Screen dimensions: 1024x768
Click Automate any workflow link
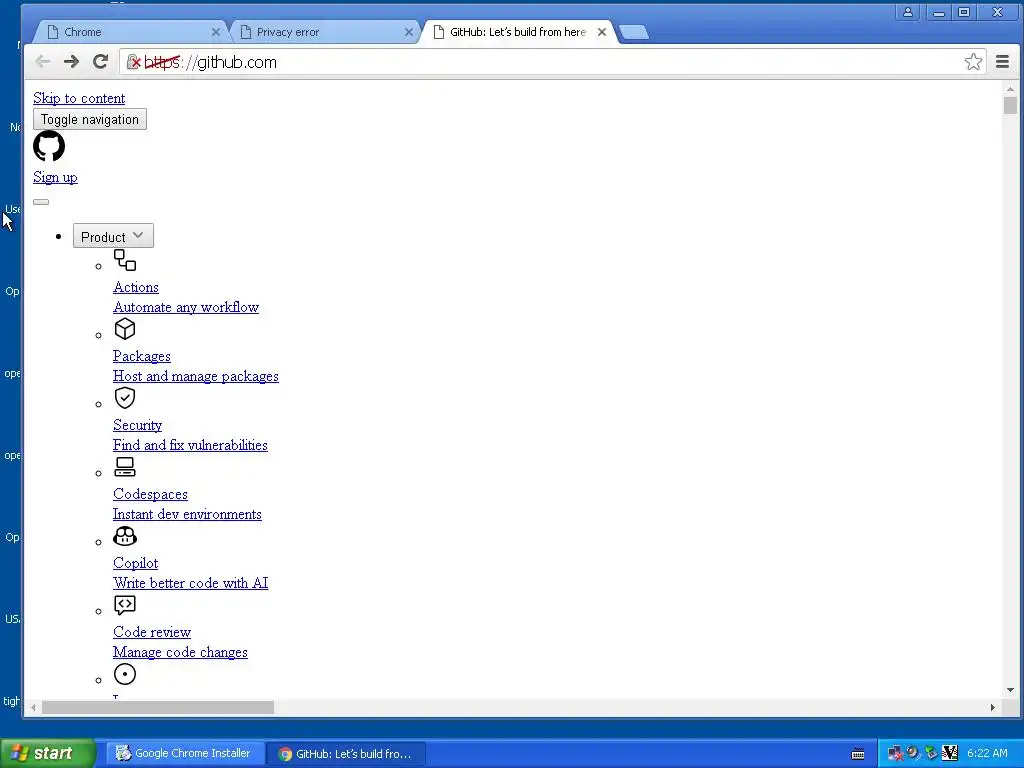click(186, 307)
